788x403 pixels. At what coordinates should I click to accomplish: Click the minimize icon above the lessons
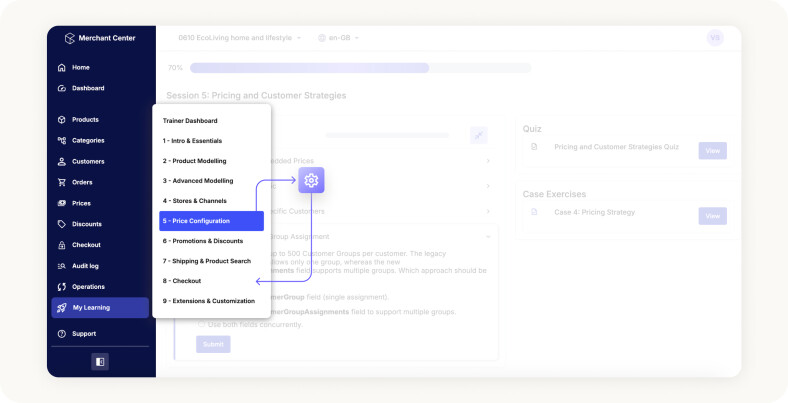click(478, 135)
